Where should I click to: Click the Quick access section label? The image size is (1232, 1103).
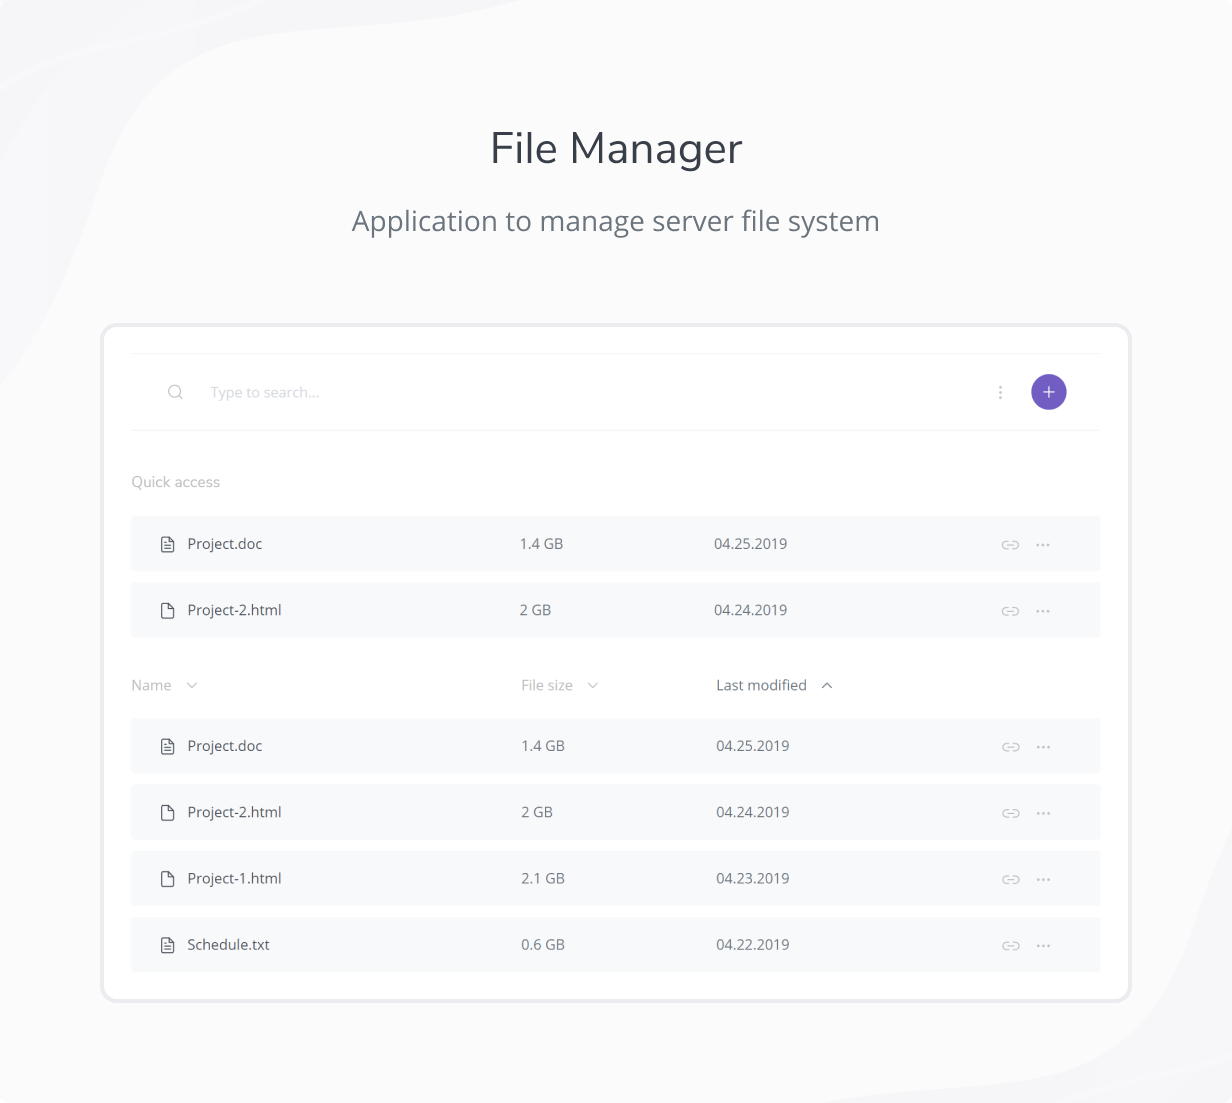click(x=175, y=482)
